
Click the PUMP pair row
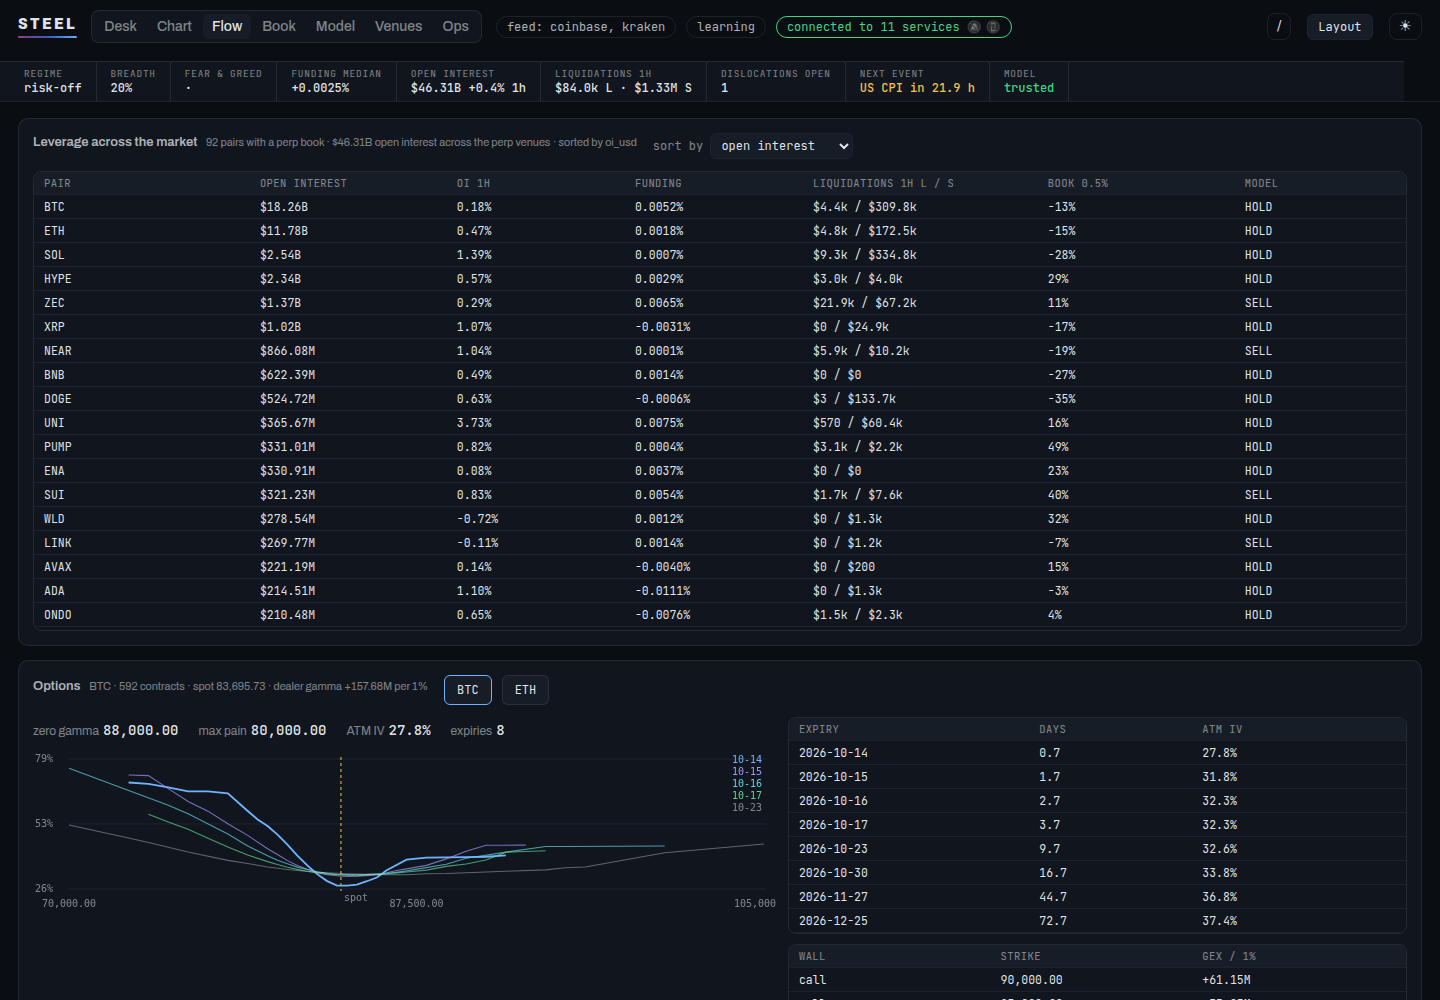click(x=720, y=447)
